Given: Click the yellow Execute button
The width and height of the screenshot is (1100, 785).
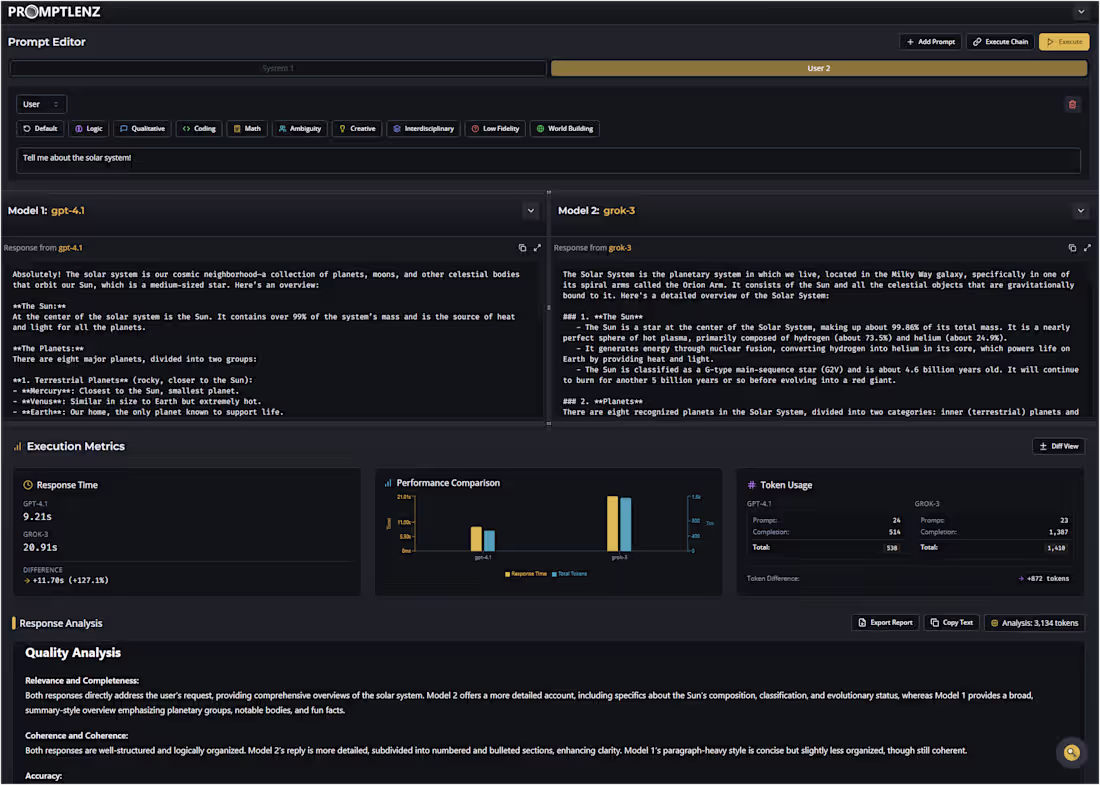Looking at the screenshot, I should [x=1064, y=42].
